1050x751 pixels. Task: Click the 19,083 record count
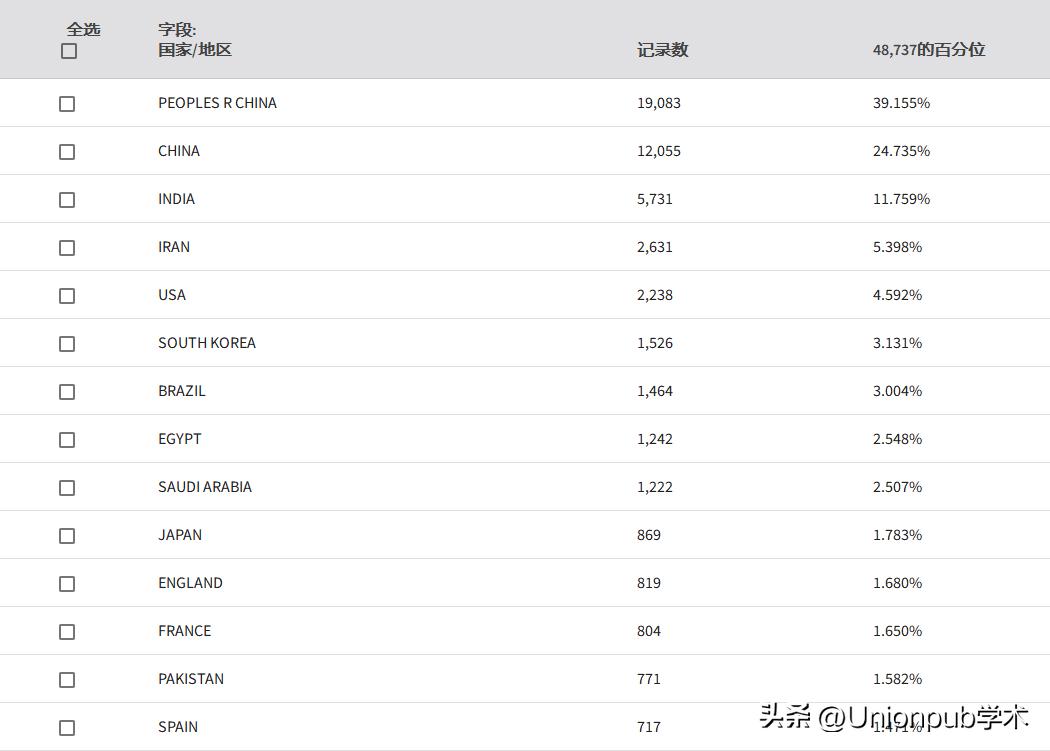pos(658,103)
